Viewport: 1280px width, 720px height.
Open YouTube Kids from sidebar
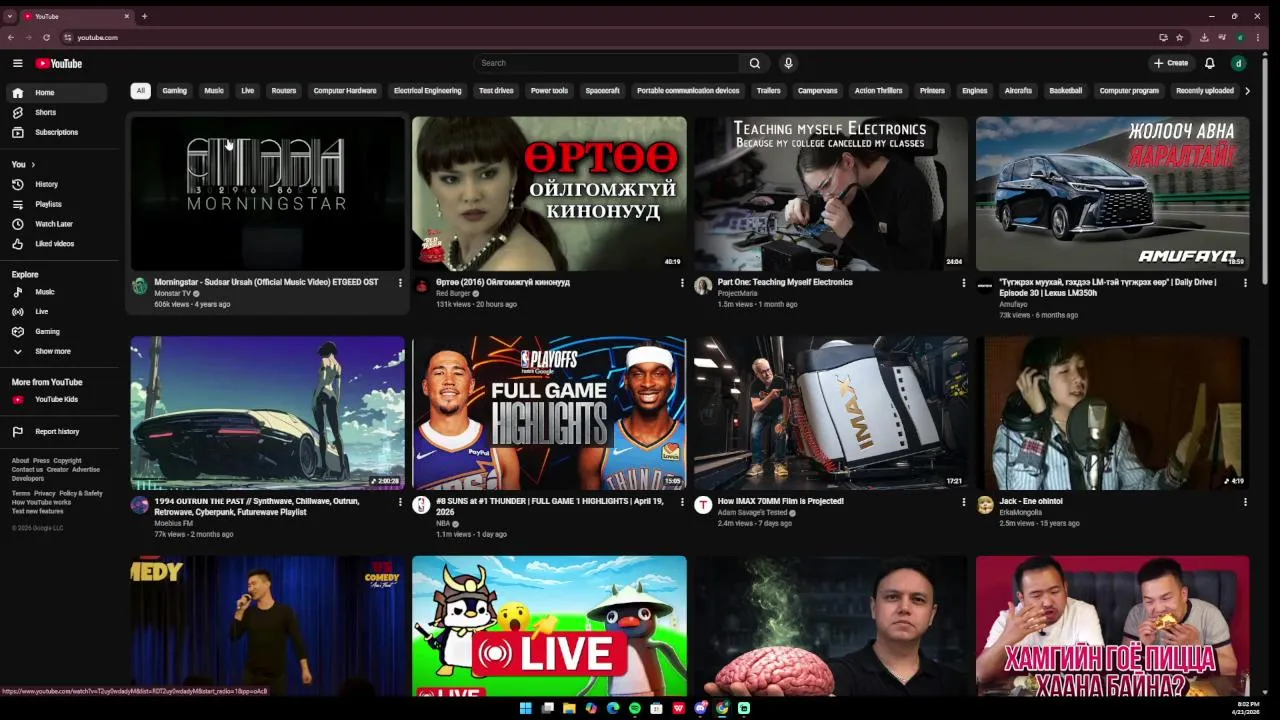56,399
